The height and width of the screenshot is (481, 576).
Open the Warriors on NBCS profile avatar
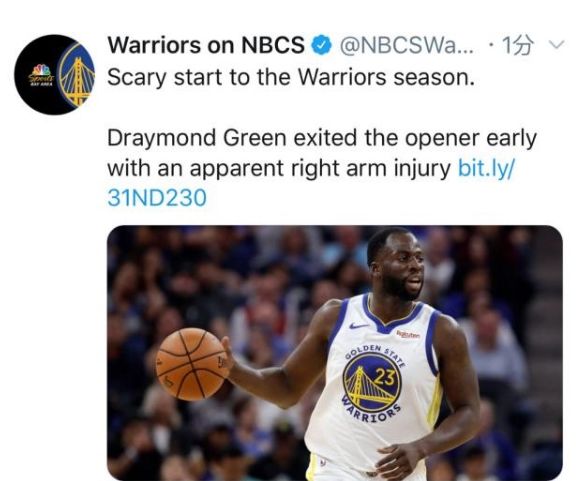coord(55,75)
